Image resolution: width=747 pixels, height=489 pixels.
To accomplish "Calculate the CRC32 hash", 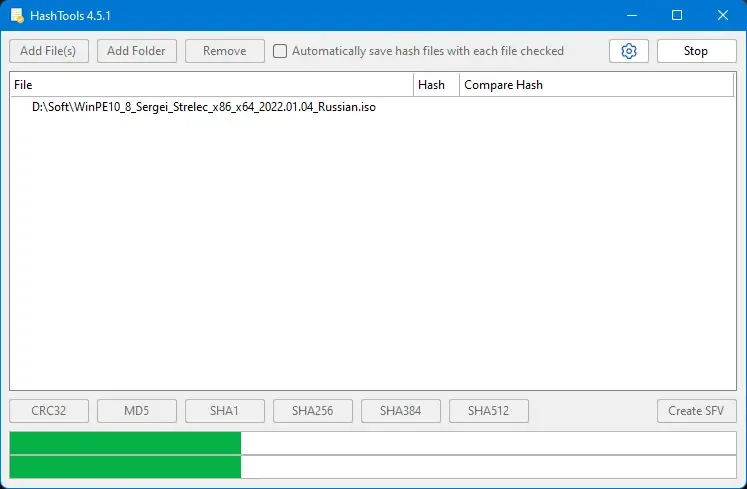I will click(49, 411).
